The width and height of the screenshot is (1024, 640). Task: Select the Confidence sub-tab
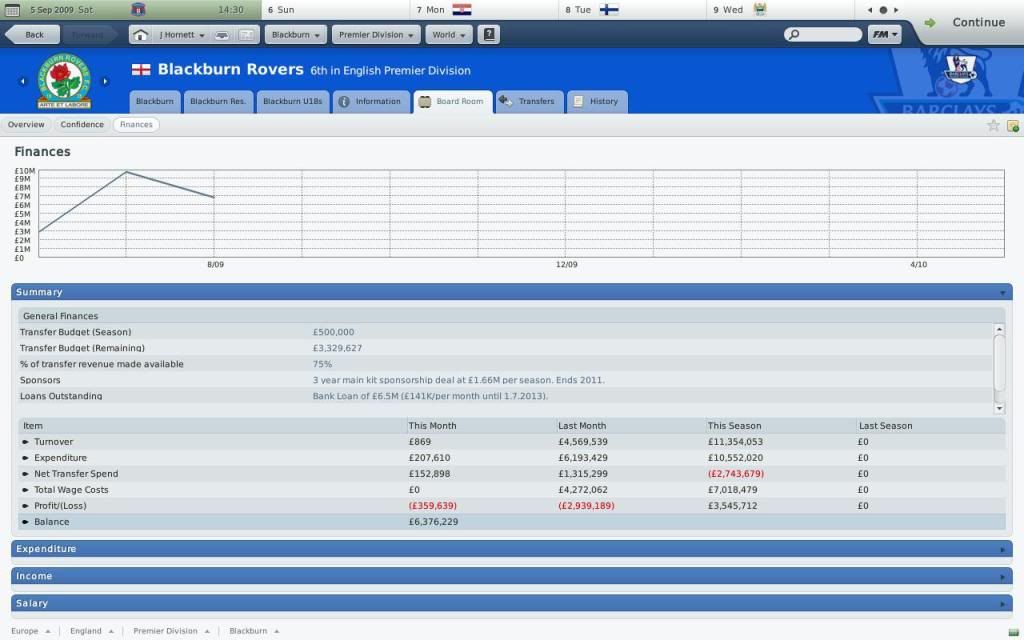tap(82, 125)
